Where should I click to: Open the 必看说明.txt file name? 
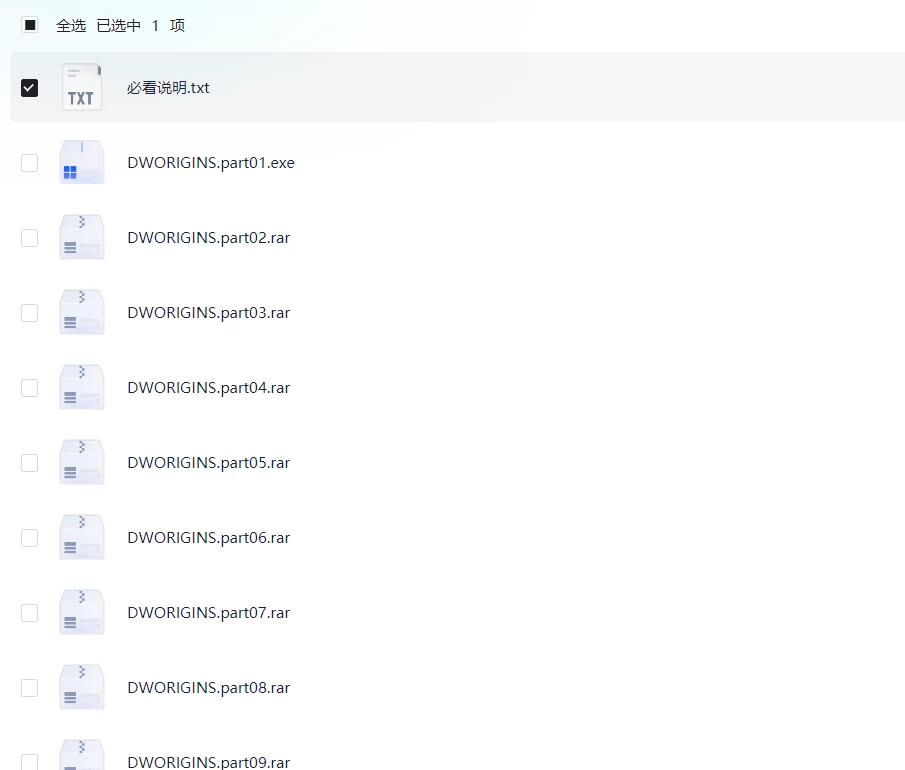tap(168, 88)
